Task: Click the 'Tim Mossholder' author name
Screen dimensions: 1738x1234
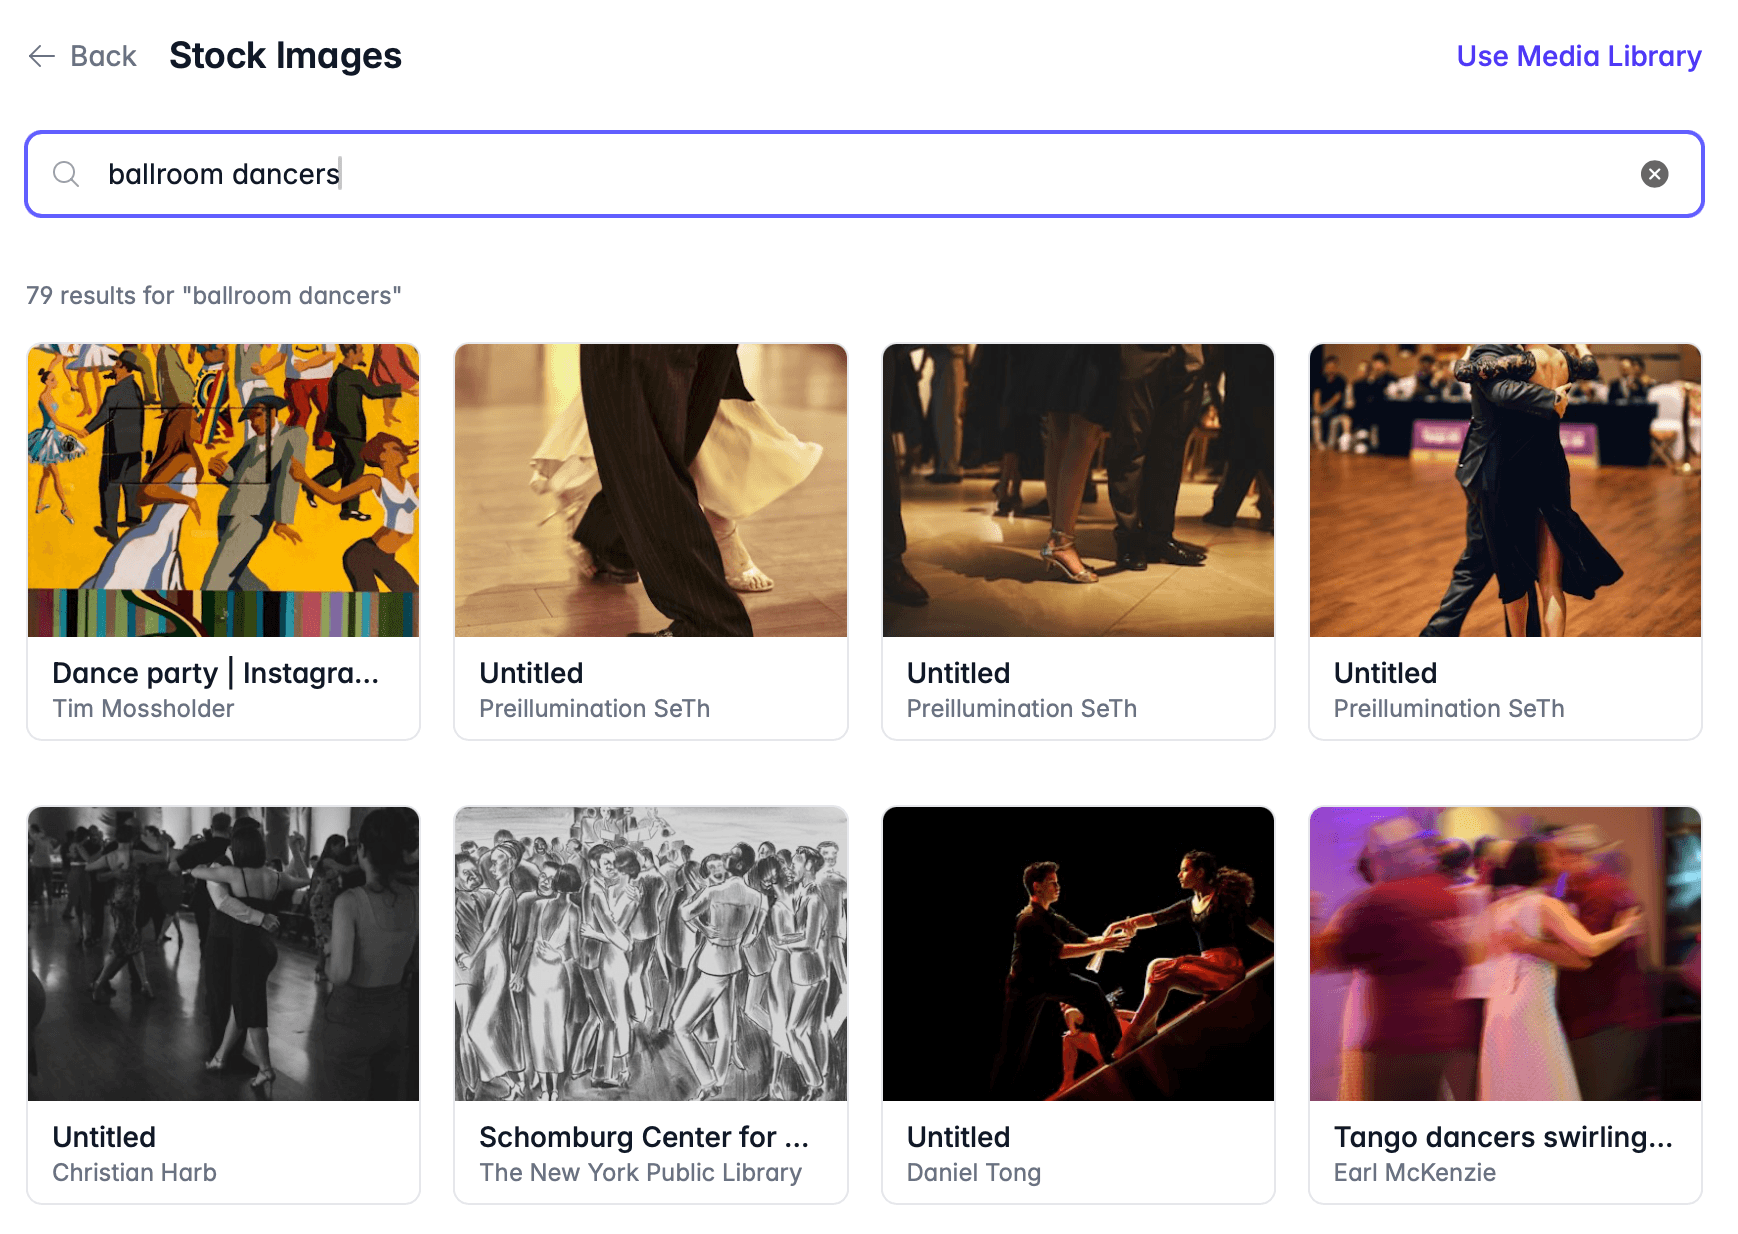Action: [x=143, y=709]
